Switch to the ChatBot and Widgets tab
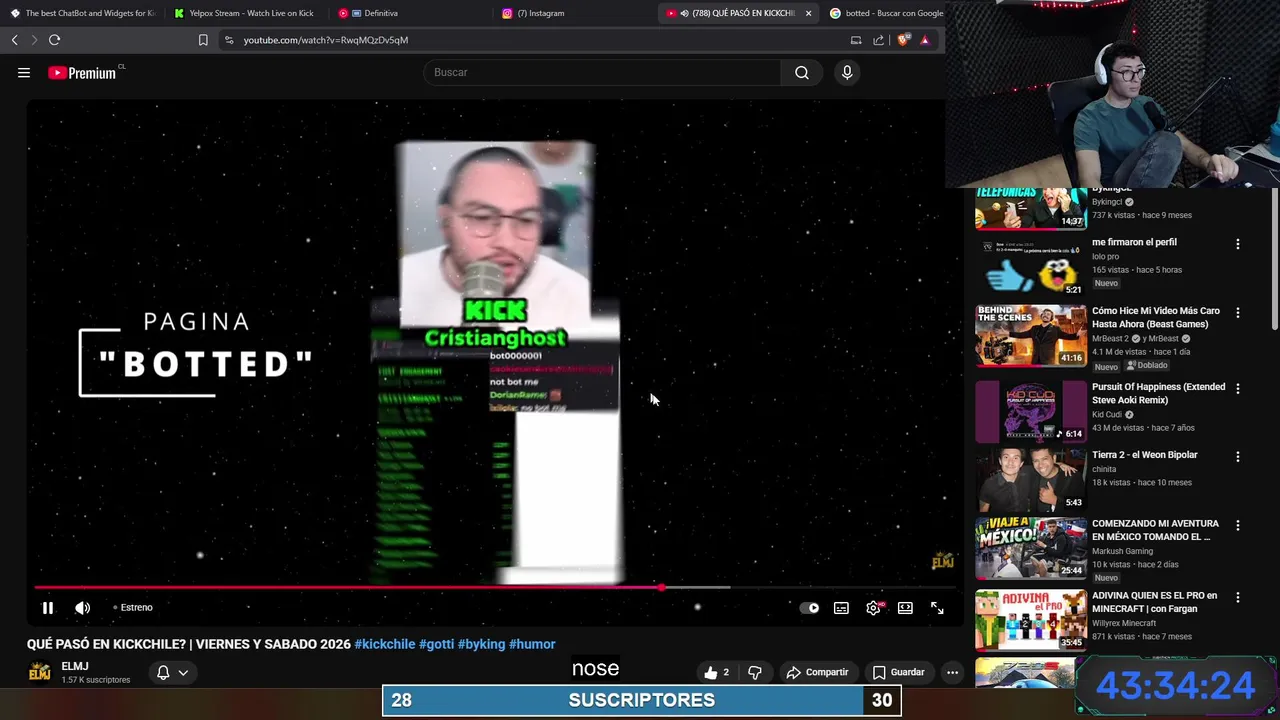Viewport: 1280px width, 720px height. pos(83,13)
